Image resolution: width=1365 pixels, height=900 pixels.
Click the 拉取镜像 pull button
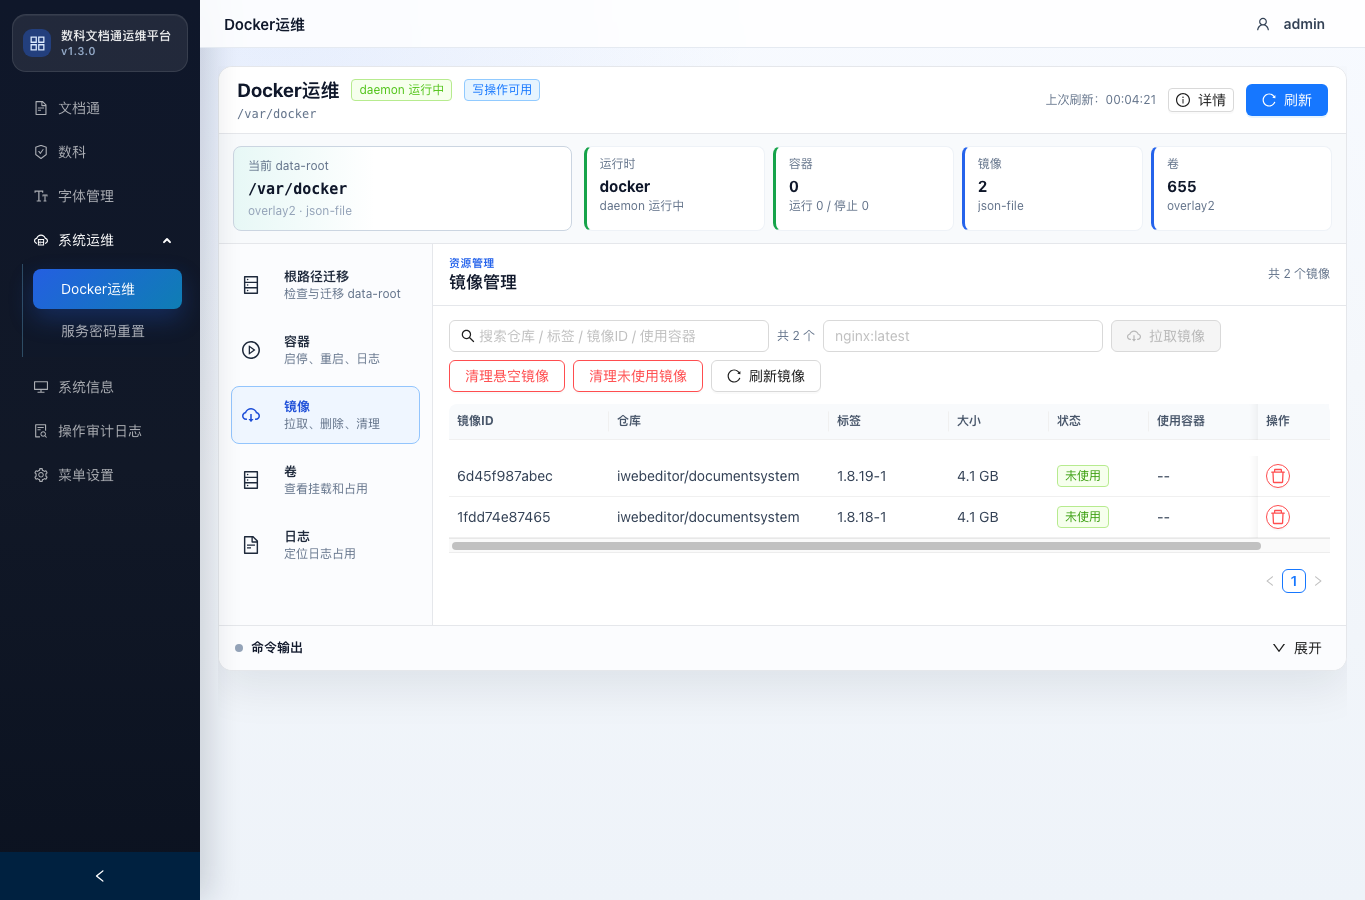tap(1166, 336)
